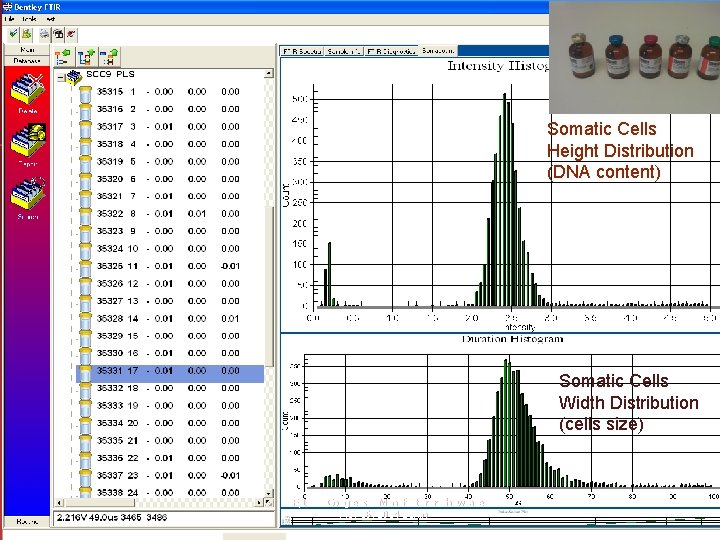The height and width of the screenshot is (540, 720).
Task: Click the Main button in the sidebar
Action: (x=27, y=50)
